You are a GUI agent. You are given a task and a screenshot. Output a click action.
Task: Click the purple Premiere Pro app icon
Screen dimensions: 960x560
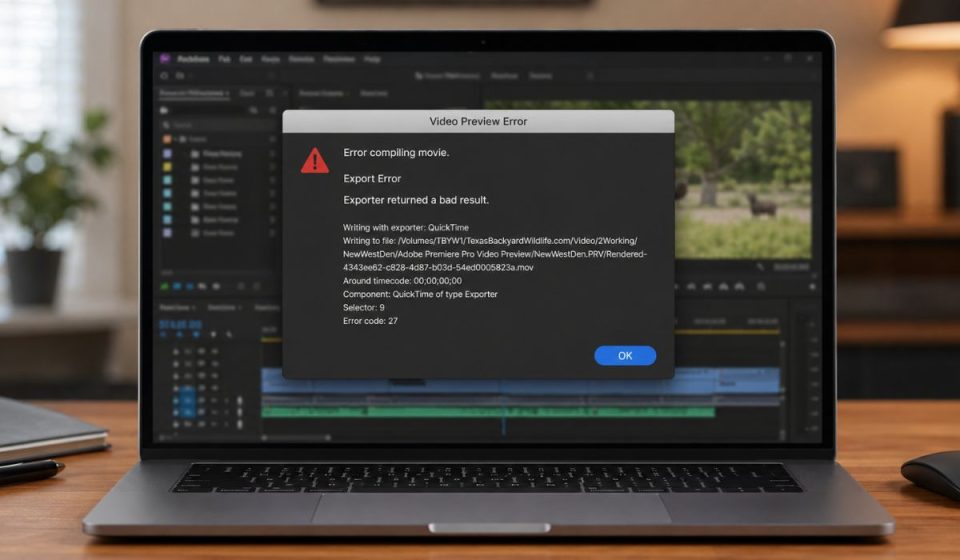(165, 59)
